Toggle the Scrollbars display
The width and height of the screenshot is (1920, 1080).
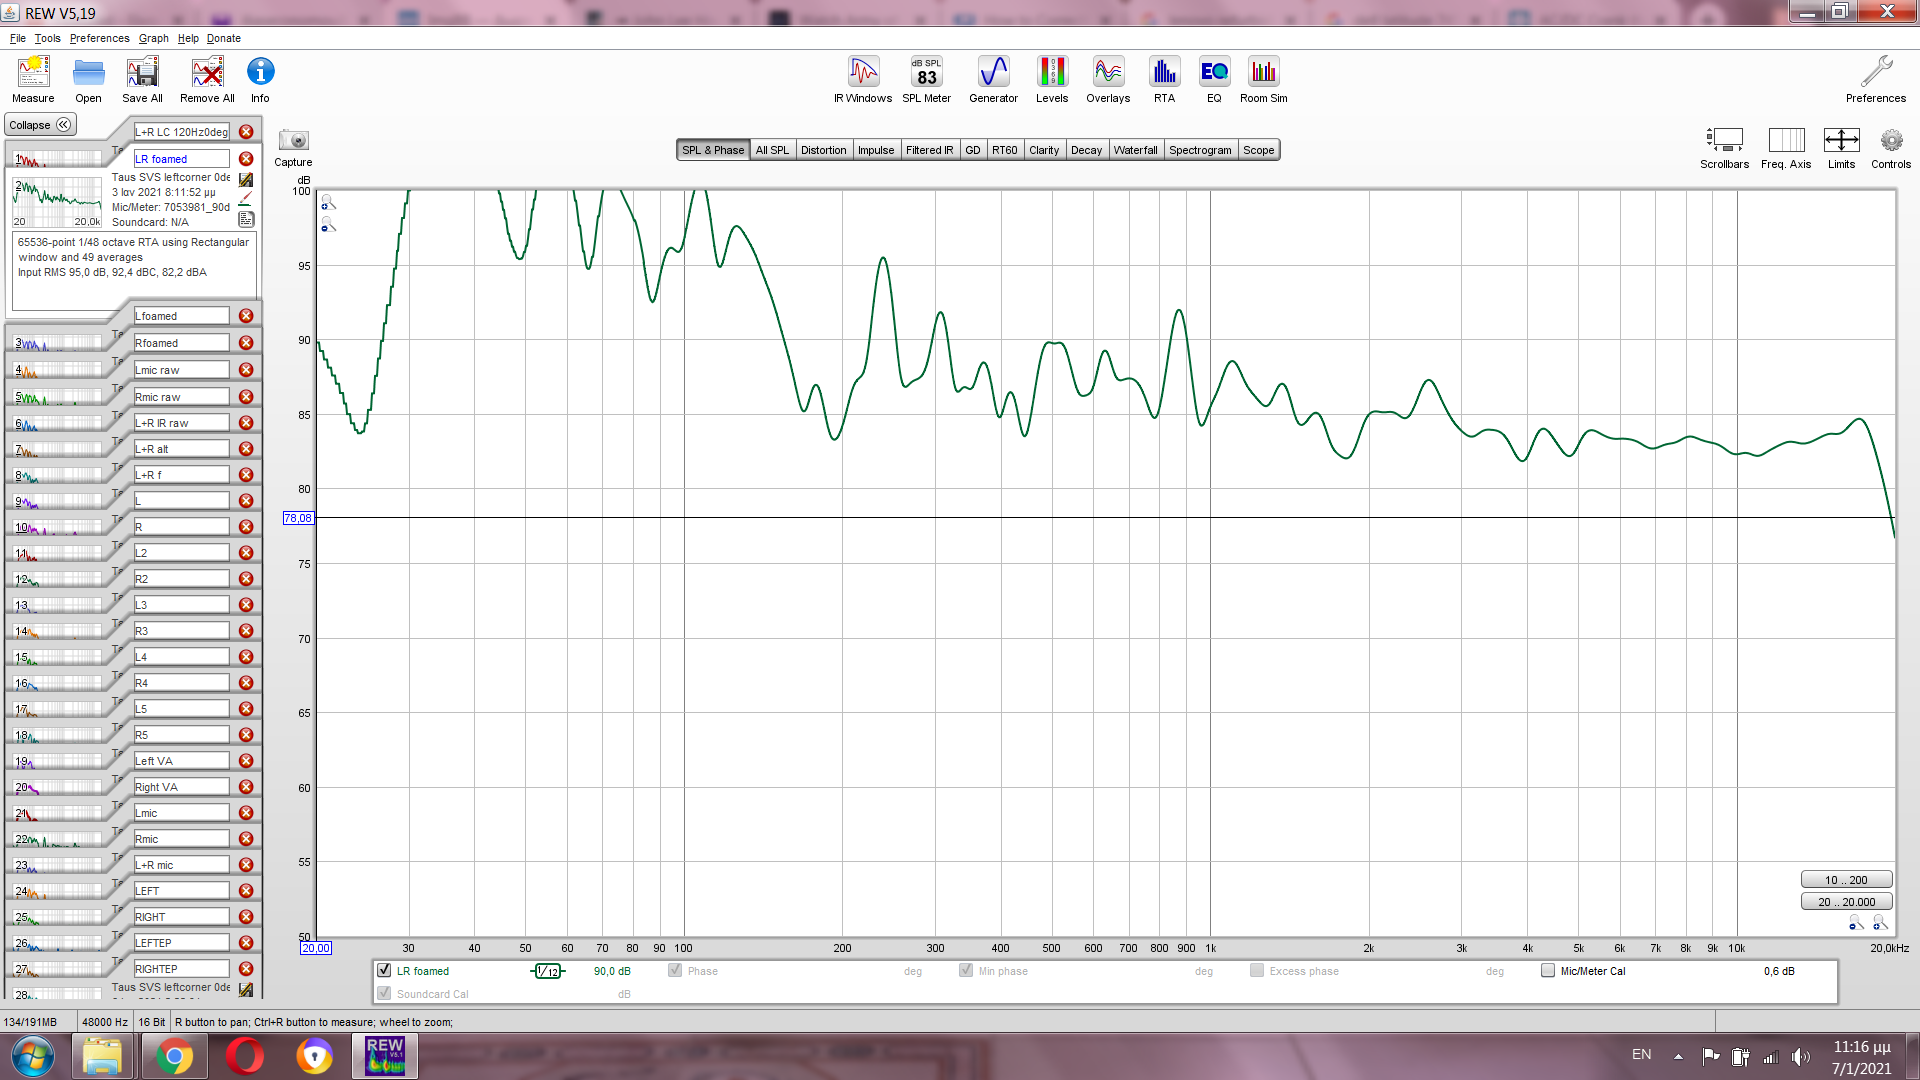1724,141
